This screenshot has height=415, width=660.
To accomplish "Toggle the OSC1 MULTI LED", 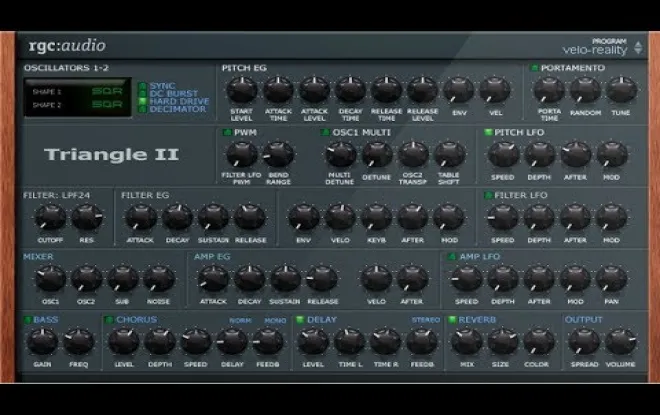I will (x=325, y=133).
